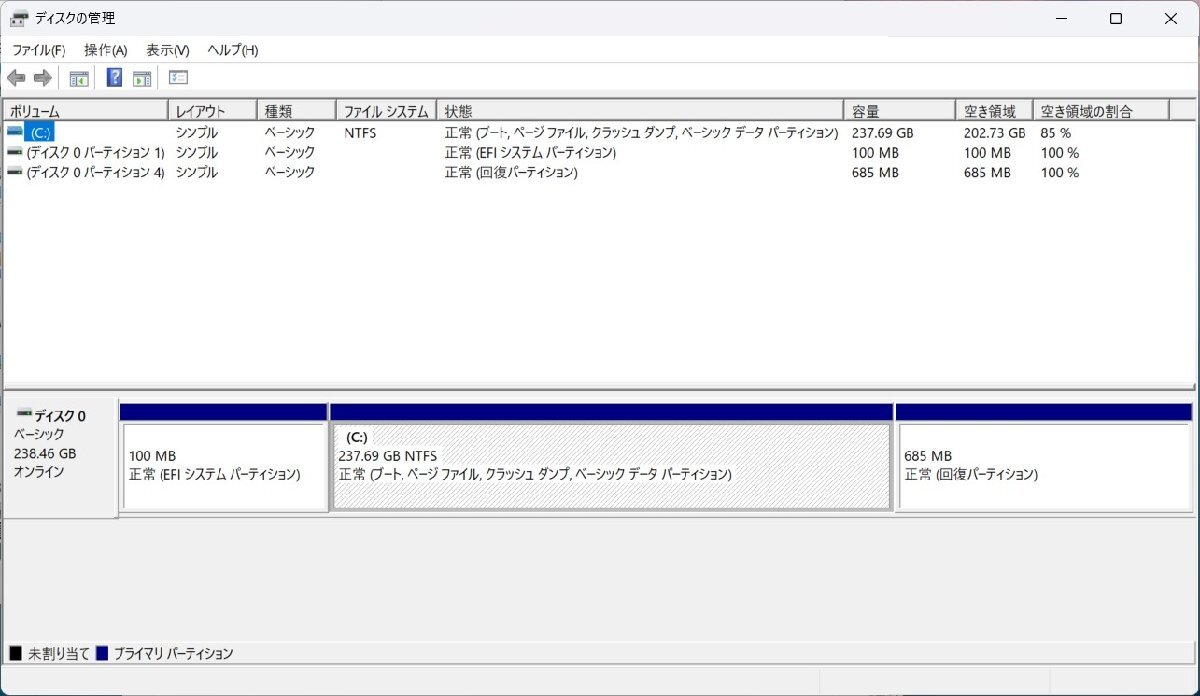Click the 容量 column header

[895, 110]
